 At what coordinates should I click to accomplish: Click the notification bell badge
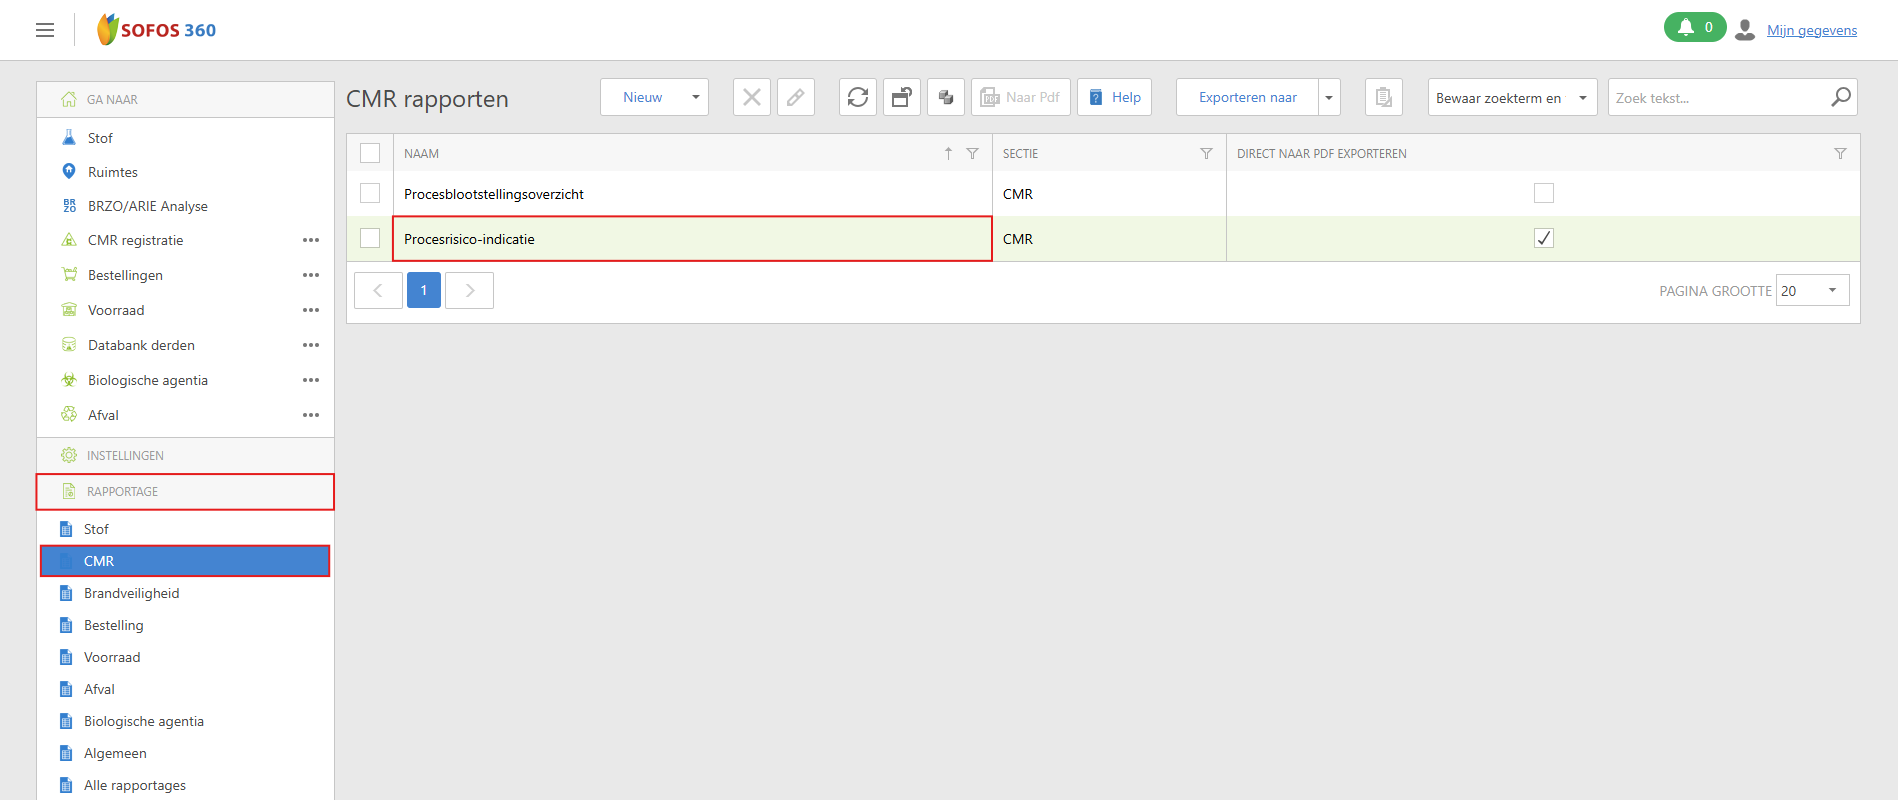pyautogui.click(x=1694, y=27)
